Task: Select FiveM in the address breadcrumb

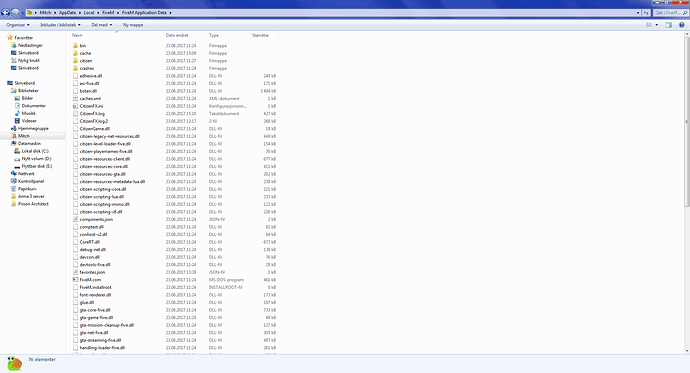Action: click(x=108, y=13)
